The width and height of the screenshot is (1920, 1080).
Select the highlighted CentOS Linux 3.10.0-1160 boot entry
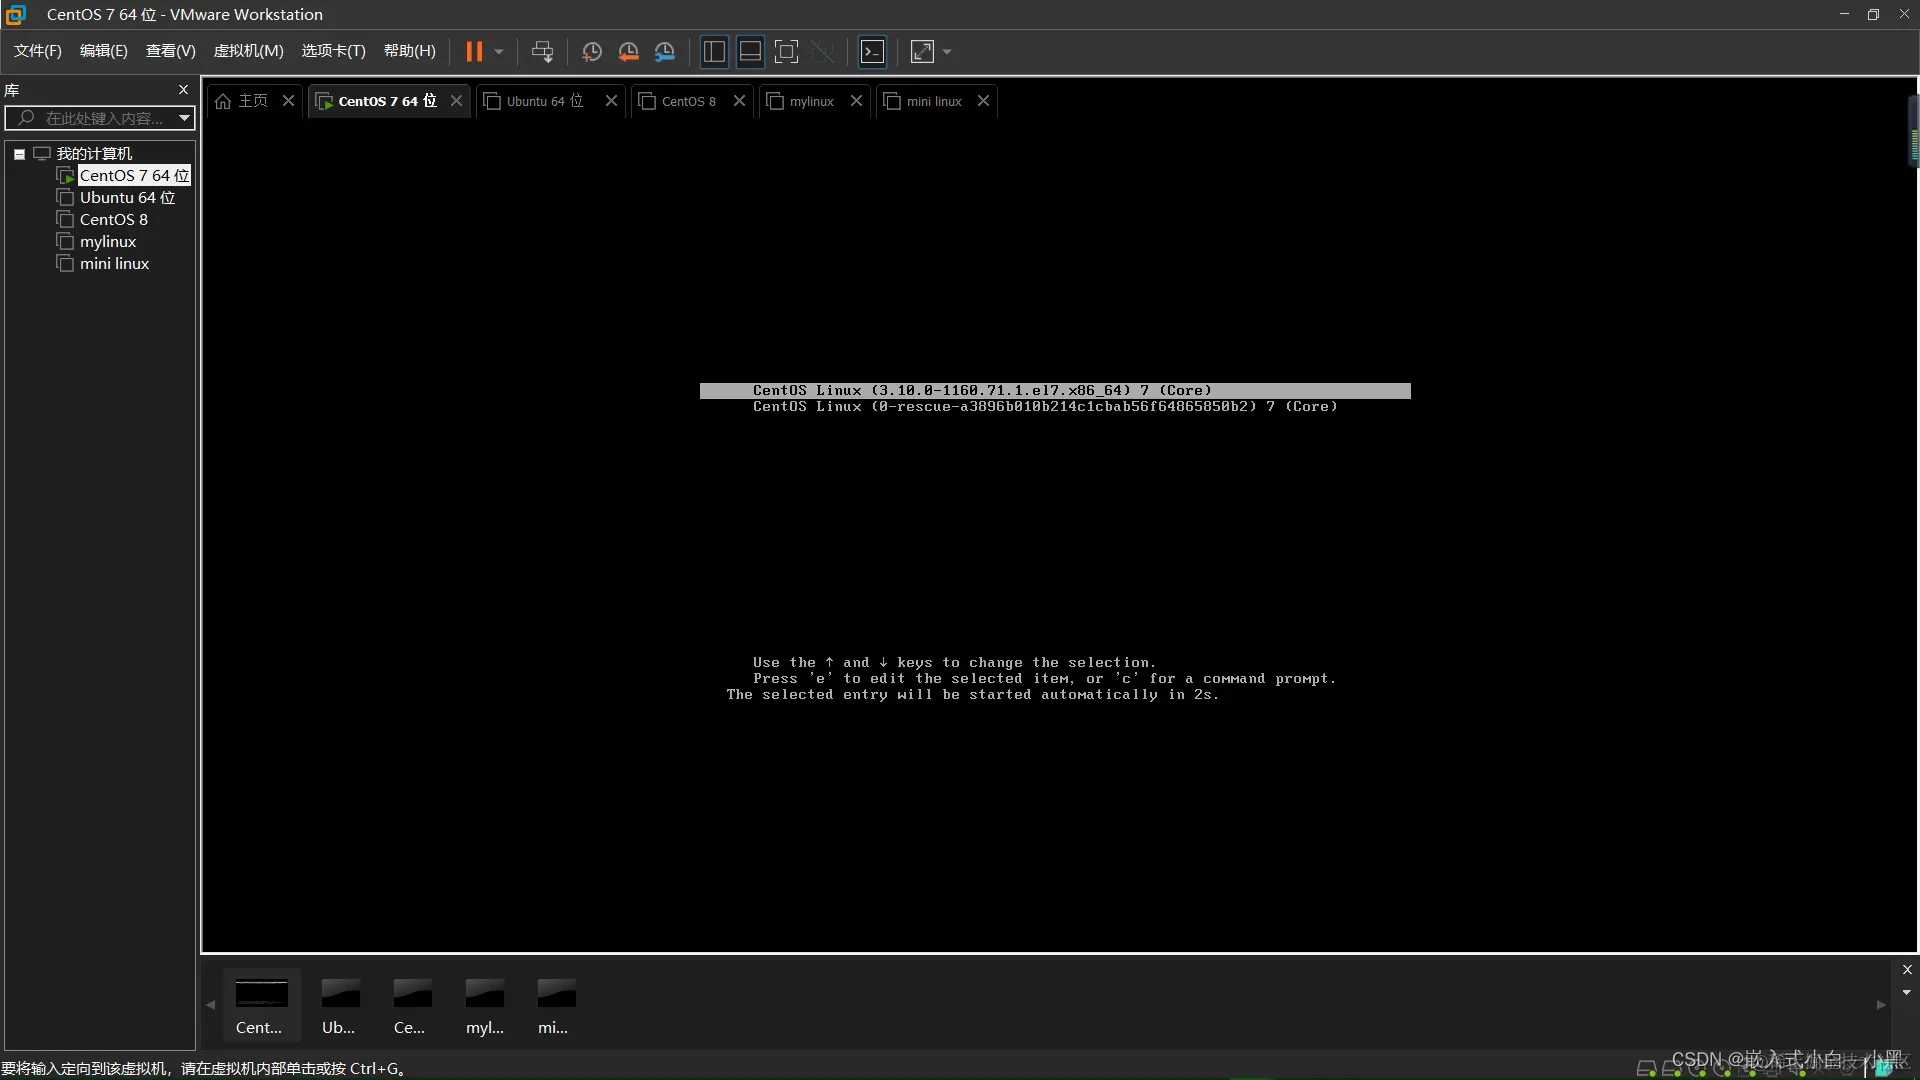pos(1055,391)
